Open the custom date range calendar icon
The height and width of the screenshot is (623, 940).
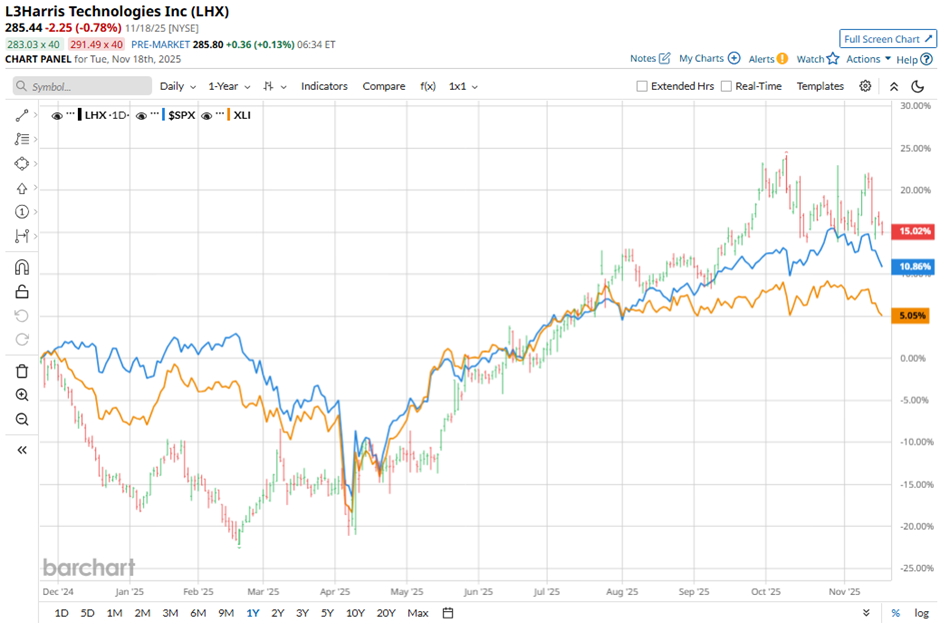(x=448, y=613)
